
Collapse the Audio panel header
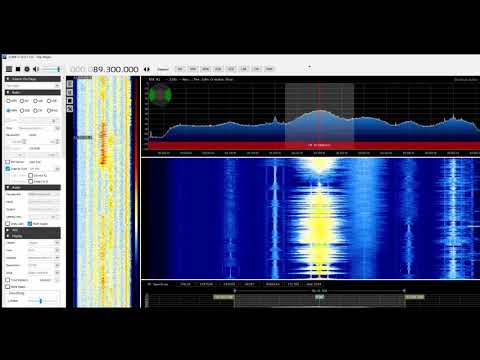point(33,187)
